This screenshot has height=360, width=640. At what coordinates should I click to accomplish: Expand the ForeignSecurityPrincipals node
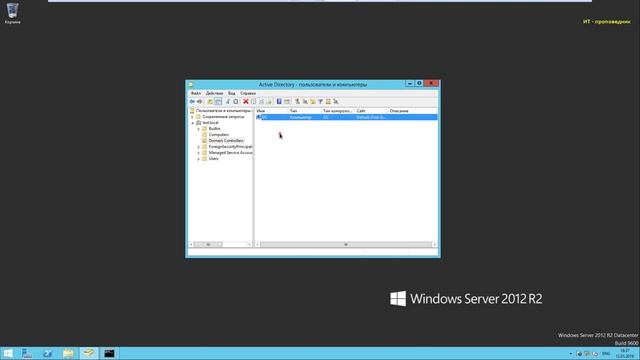pyautogui.click(x=199, y=147)
